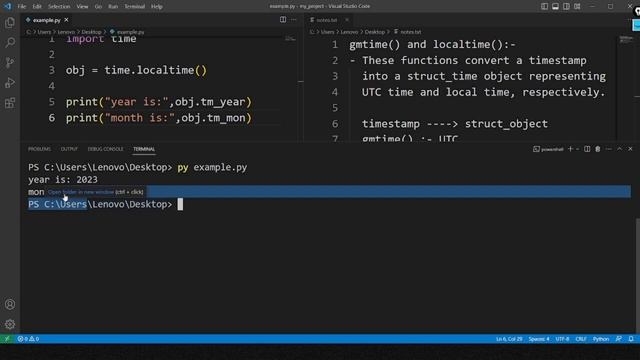Open the Go menu

(x=98, y=6)
